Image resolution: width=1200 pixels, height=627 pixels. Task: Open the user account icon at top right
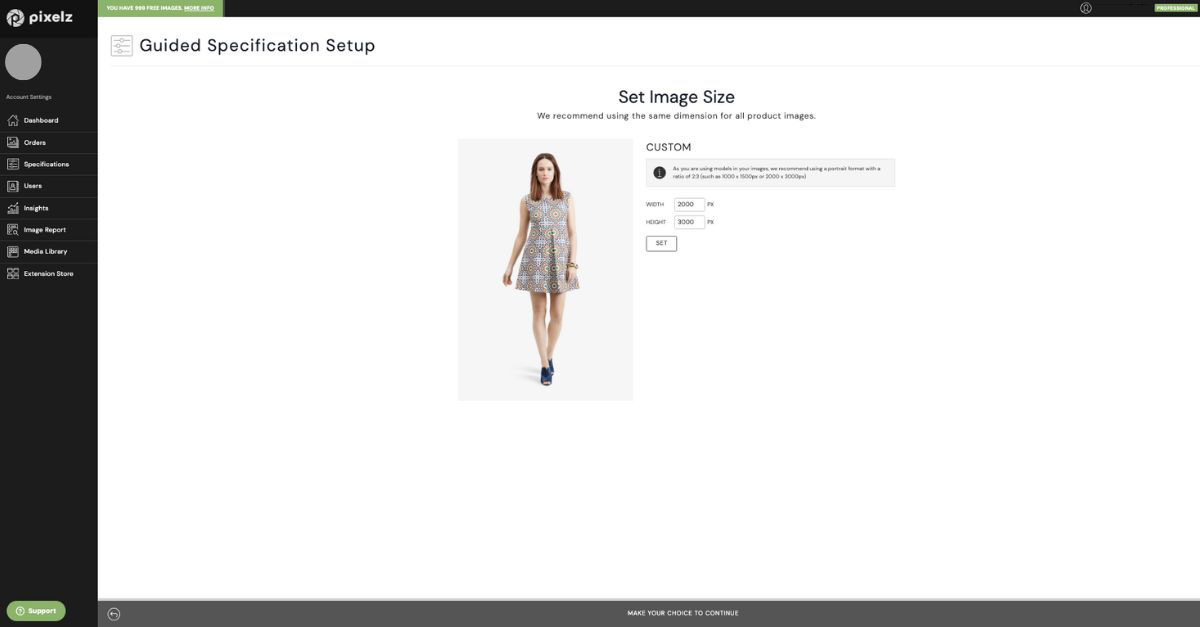click(x=1086, y=8)
